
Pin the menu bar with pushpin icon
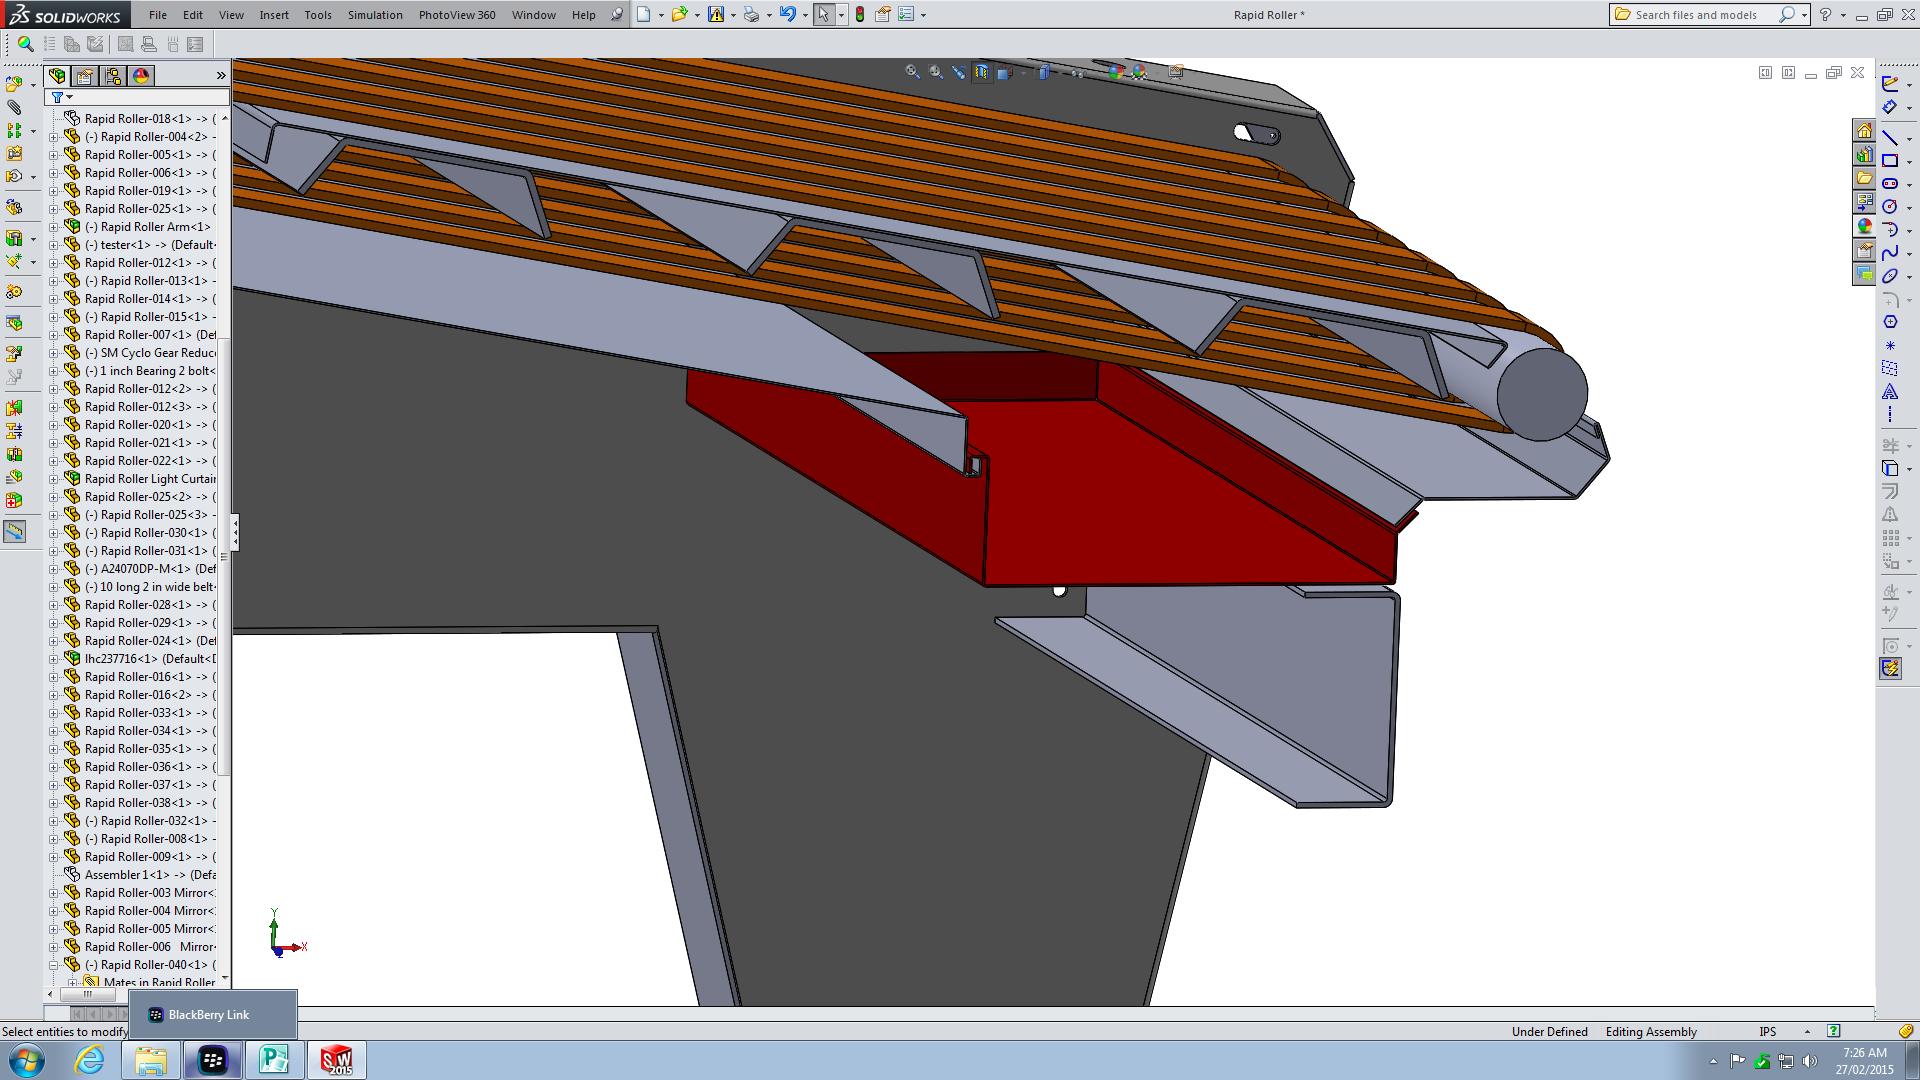[617, 14]
